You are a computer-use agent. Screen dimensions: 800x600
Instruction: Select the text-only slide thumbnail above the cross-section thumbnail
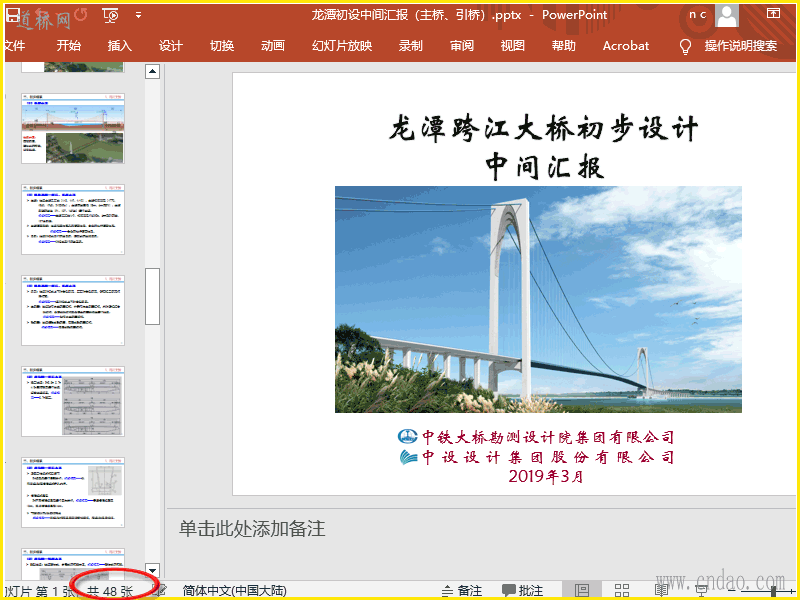click(73, 310)
